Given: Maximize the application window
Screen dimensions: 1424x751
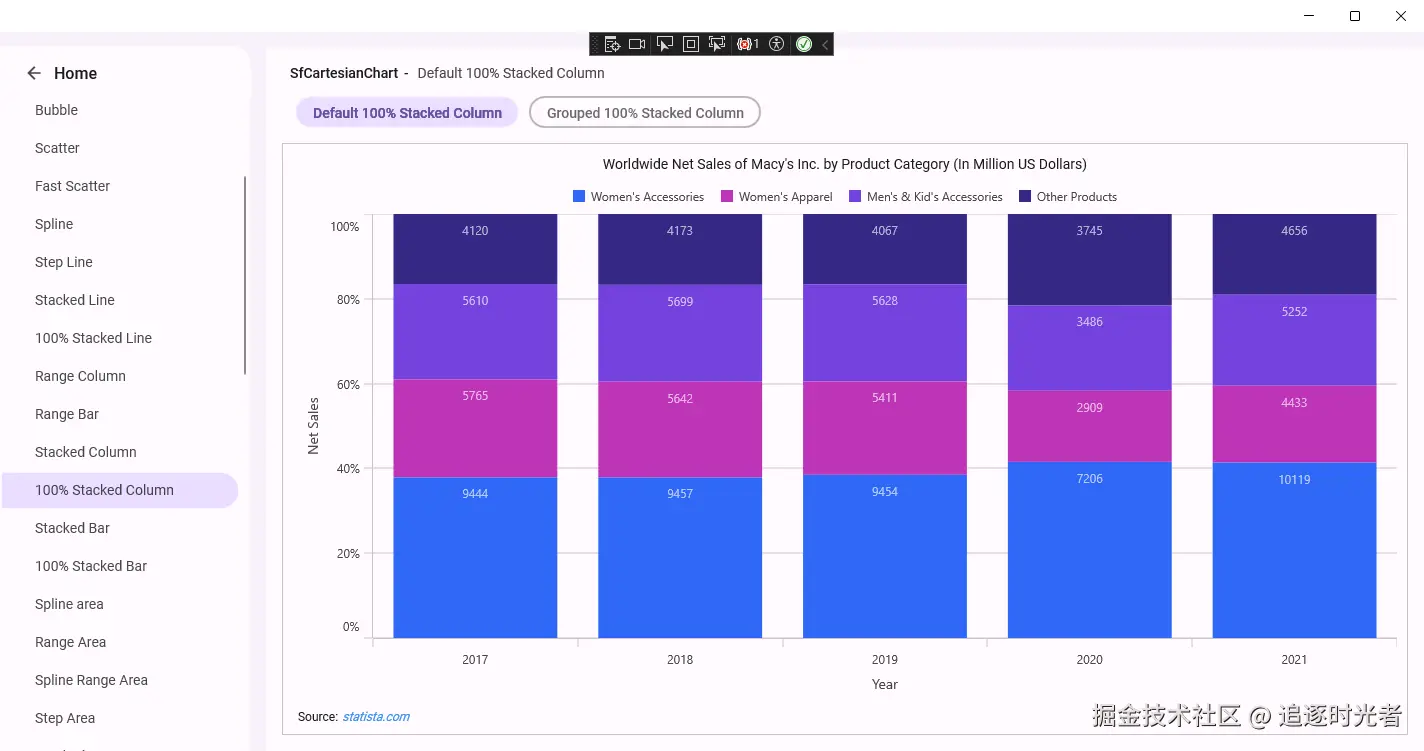Looking at the screenshot, I should (x=1355, y=16).
